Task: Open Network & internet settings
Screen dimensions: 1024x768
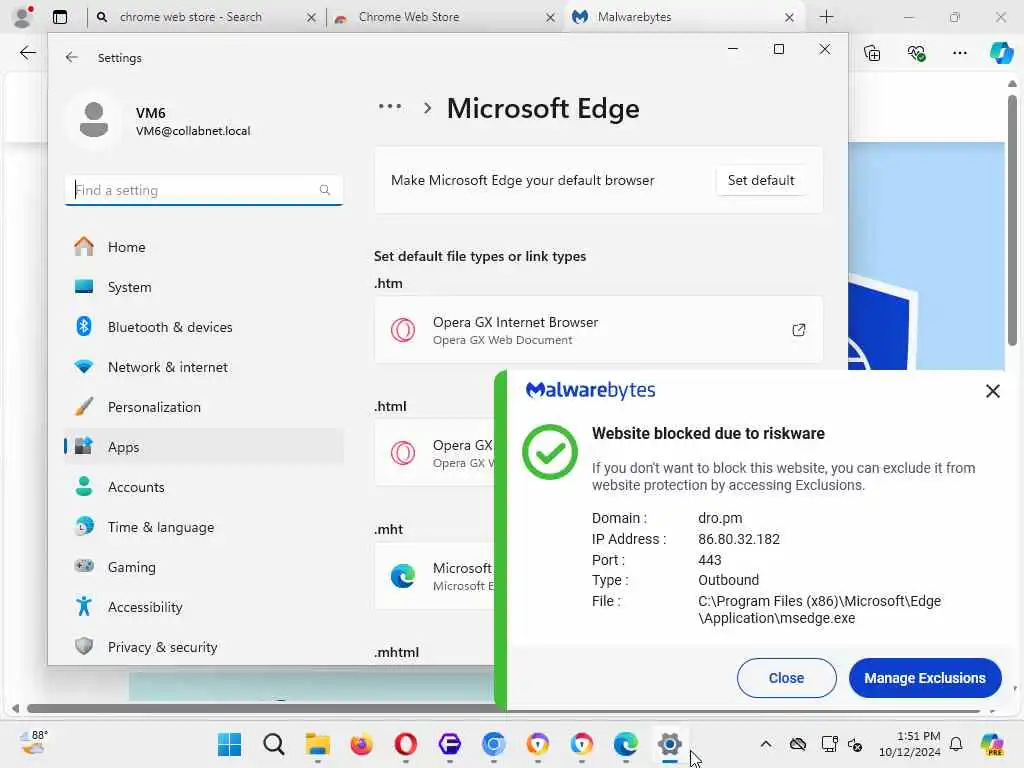Action: point(204,367)
